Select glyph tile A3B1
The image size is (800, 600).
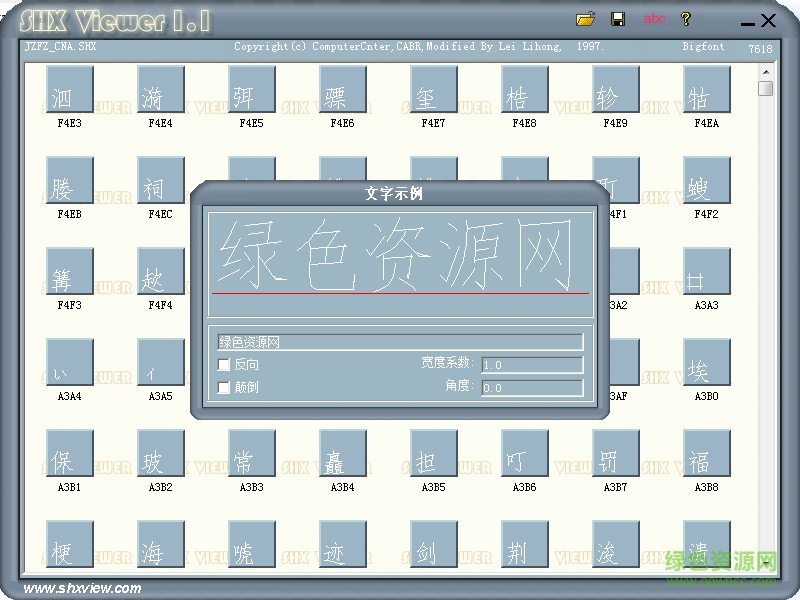point(70,453)
